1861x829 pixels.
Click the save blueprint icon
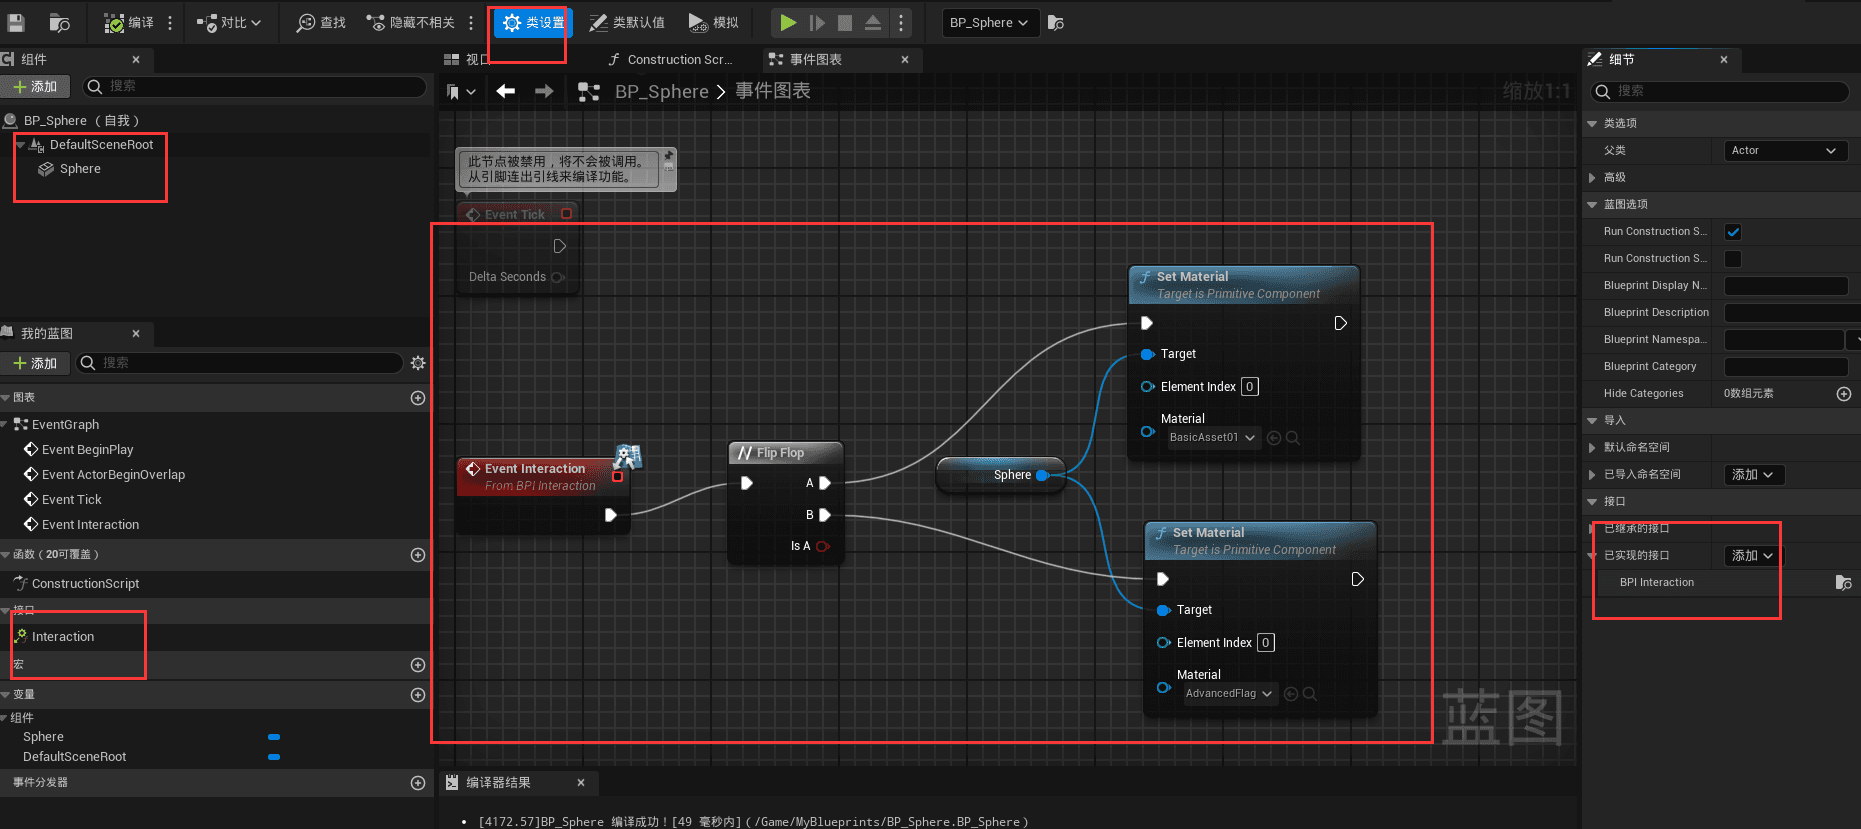pyautogui.click(x=15, y=22)
